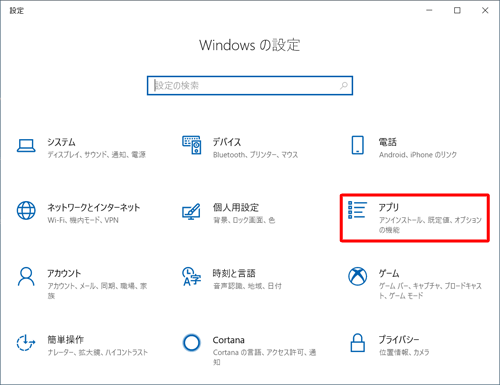The width and height of the screenshot is (500, 385).
Task: Click description アンインストール、既定値、オプションの機能
Action: (x=430, y=225)
